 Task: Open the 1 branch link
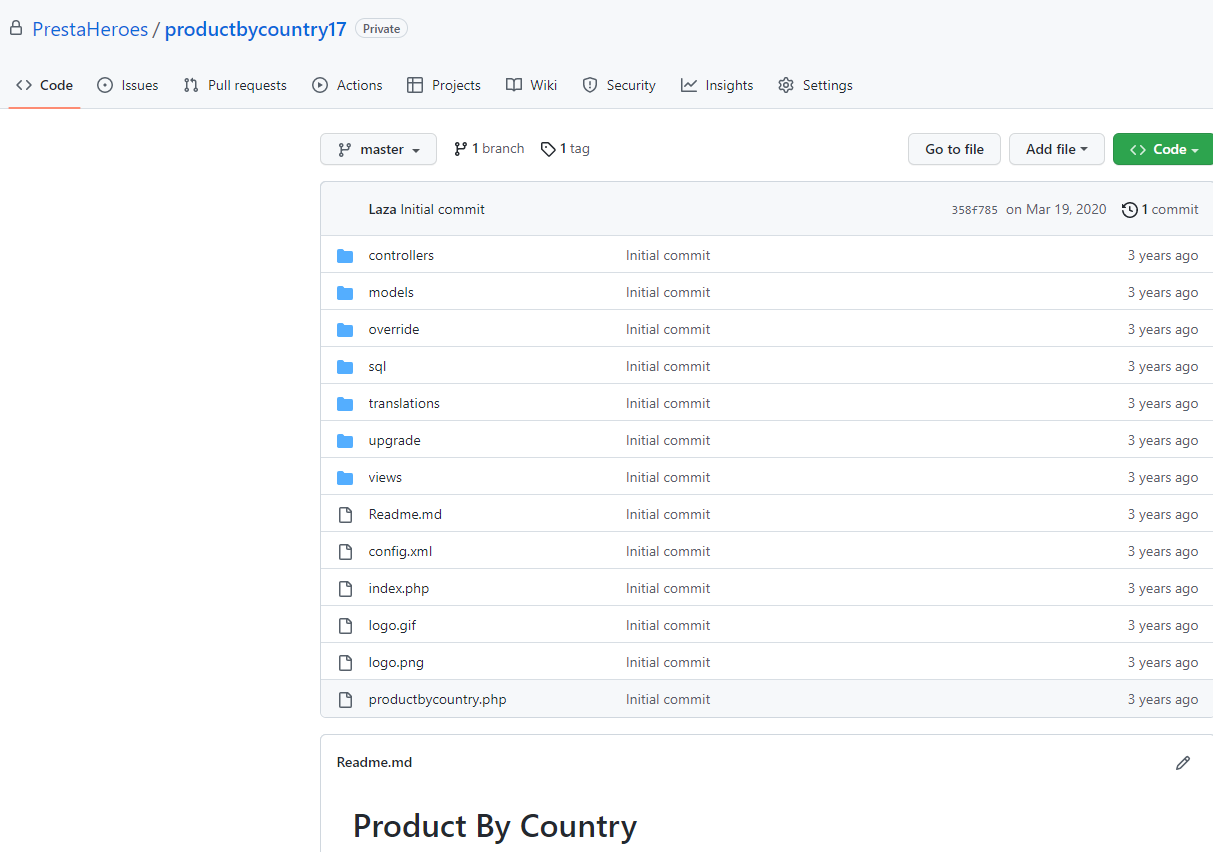(x=489, y=149)
